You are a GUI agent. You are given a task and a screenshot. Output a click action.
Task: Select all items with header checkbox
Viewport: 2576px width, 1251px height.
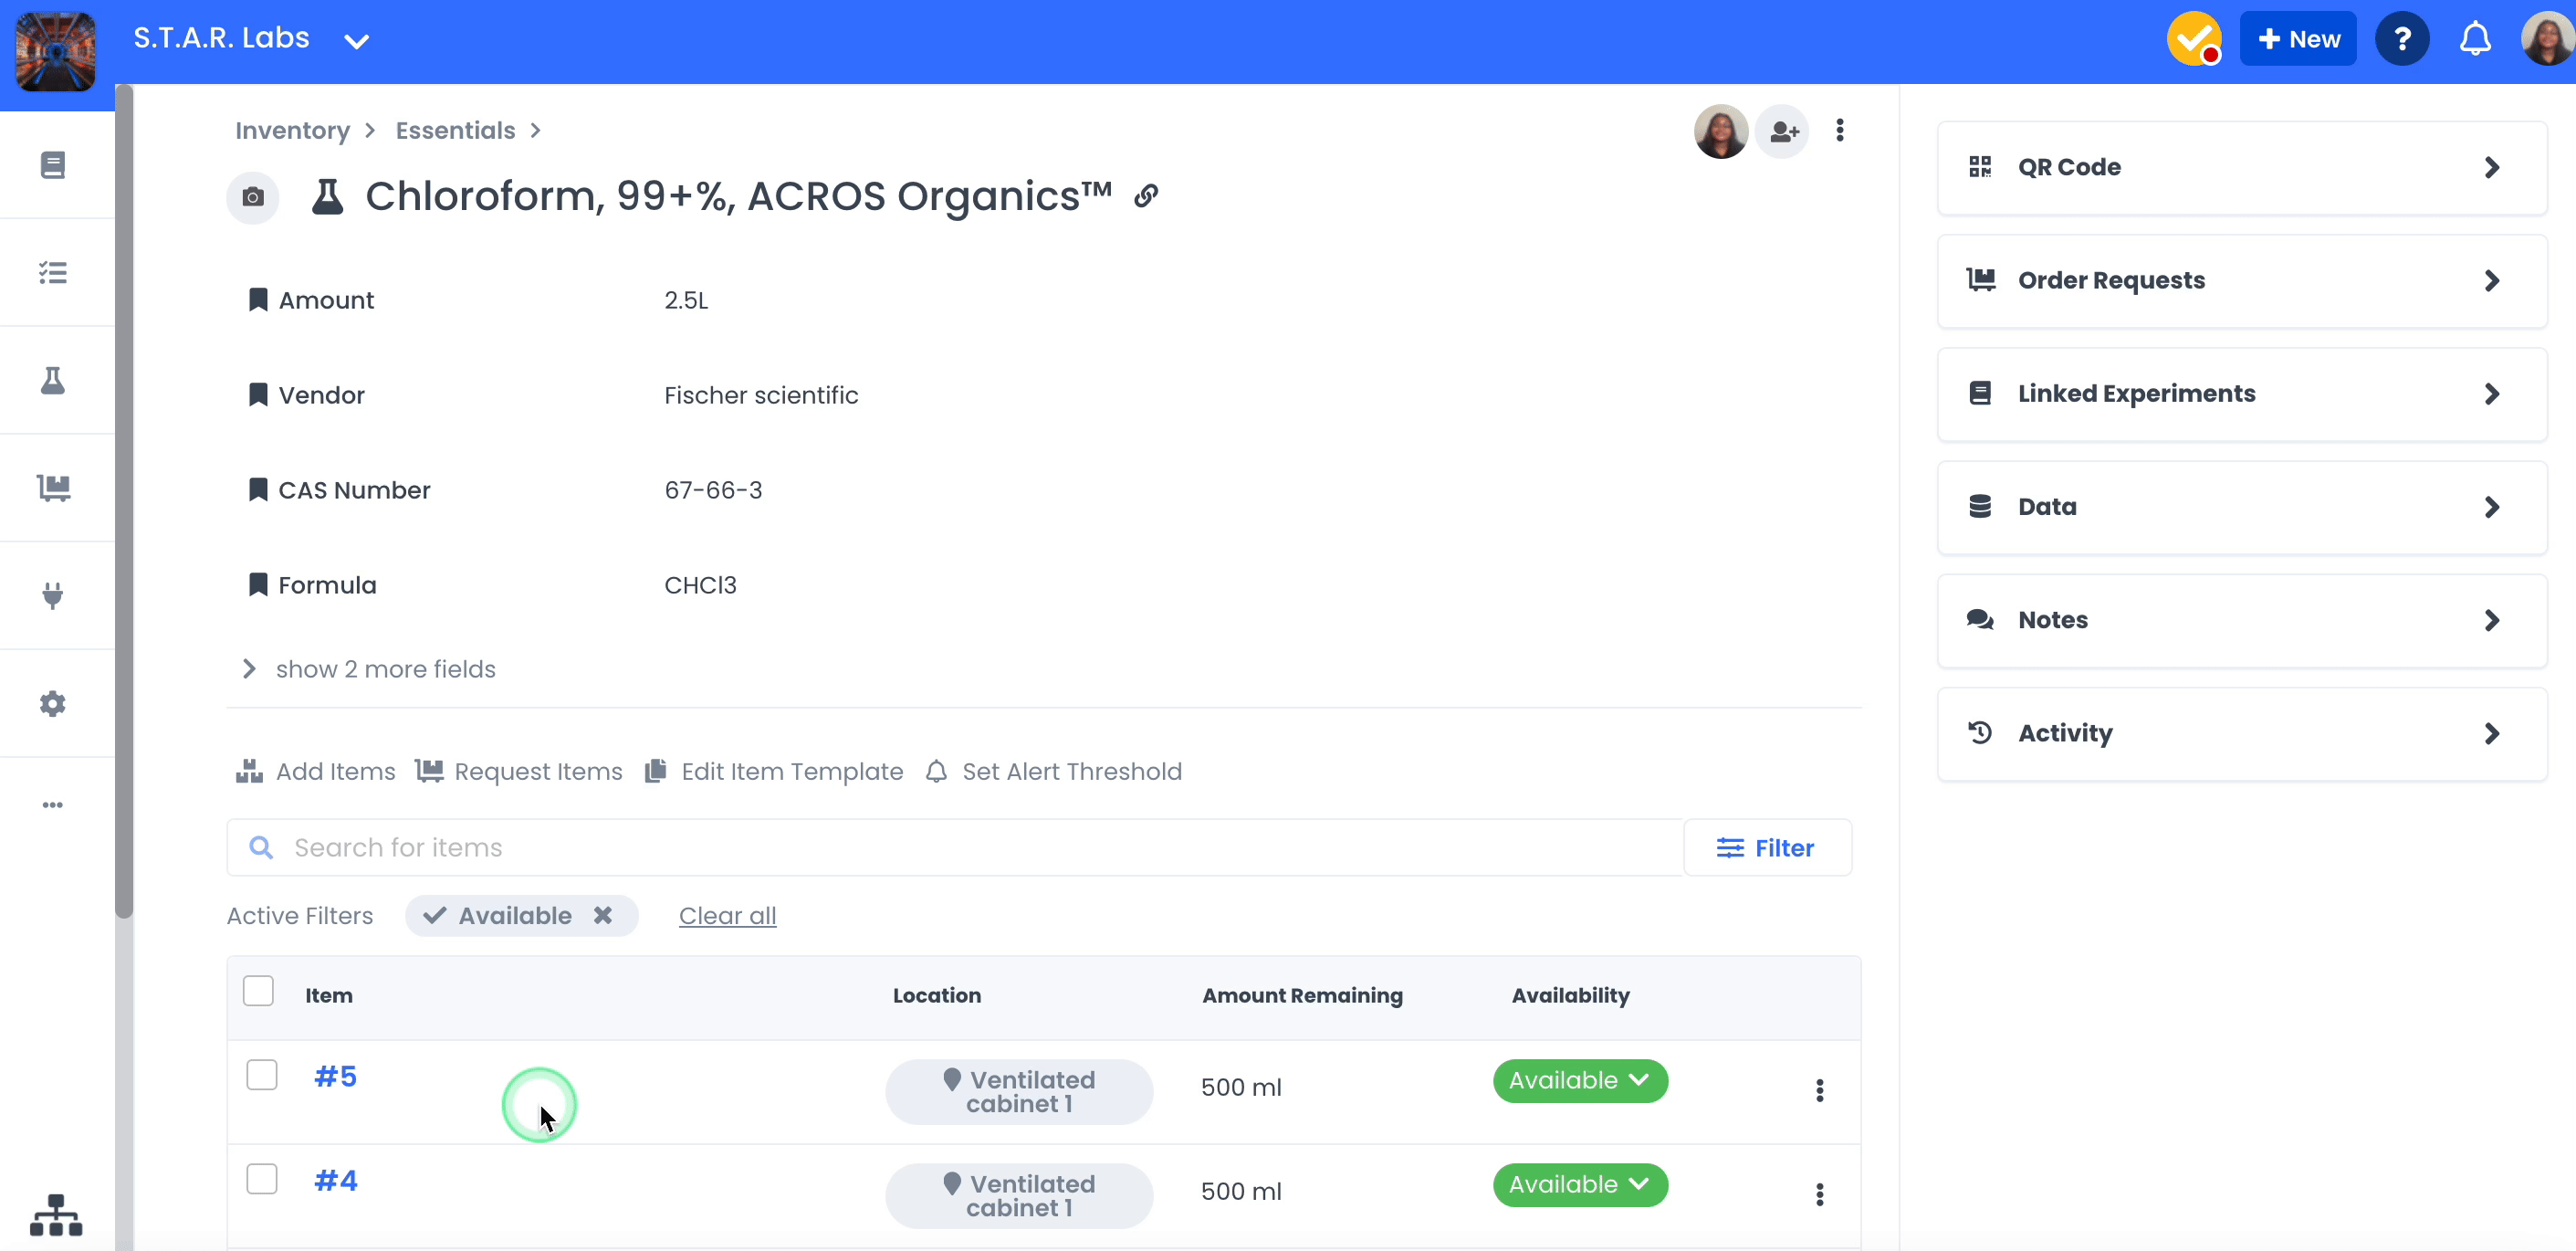[258, 991]
